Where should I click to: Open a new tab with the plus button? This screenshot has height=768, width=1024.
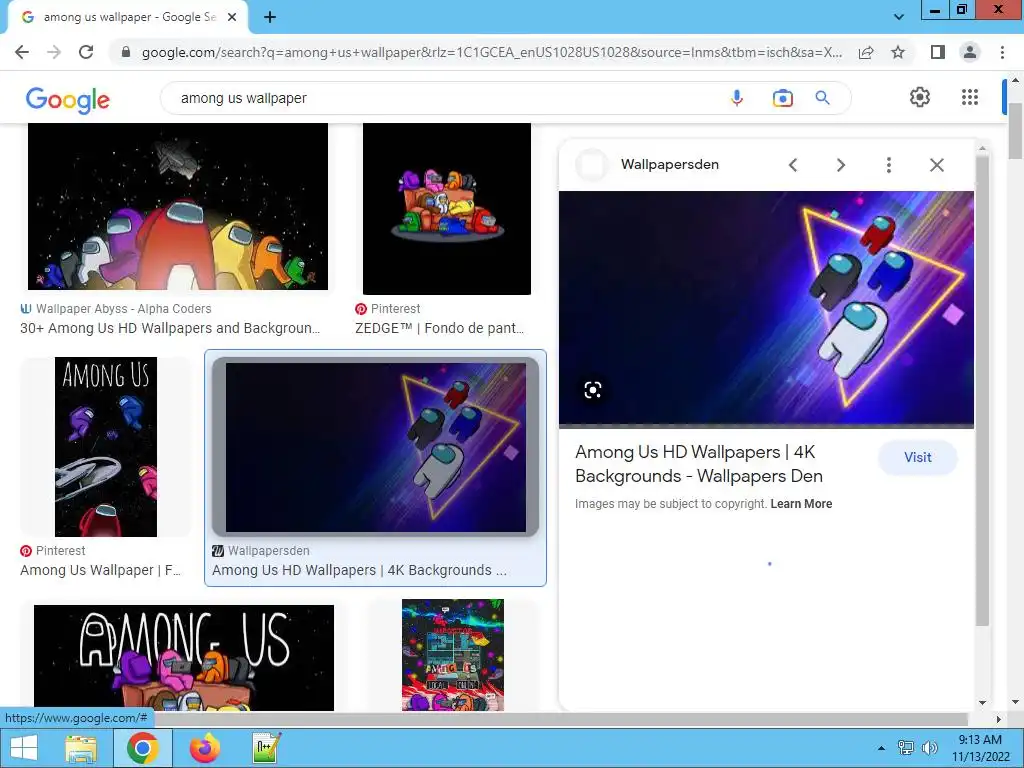click(x=270, y=18)
